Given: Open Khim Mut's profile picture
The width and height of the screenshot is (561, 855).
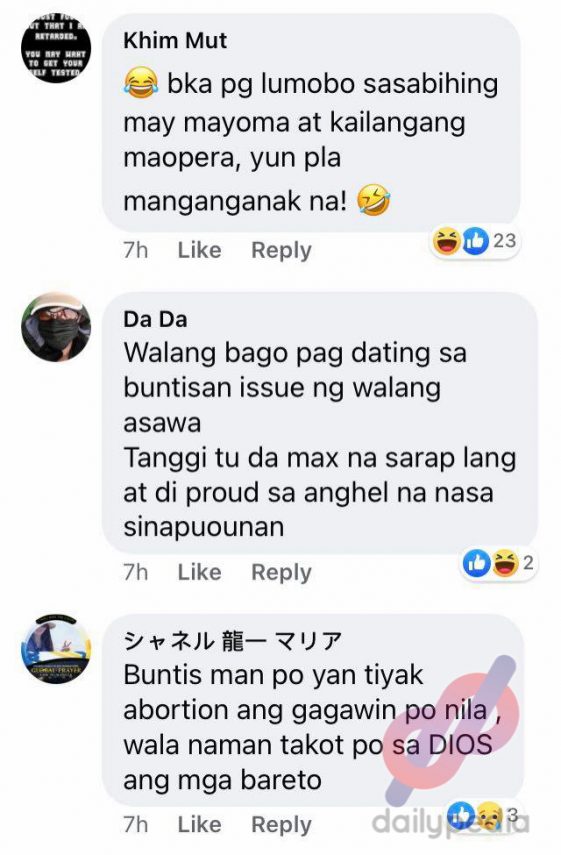Looking at the screenshot, I should pyautogui.click(x=56, y=48).
